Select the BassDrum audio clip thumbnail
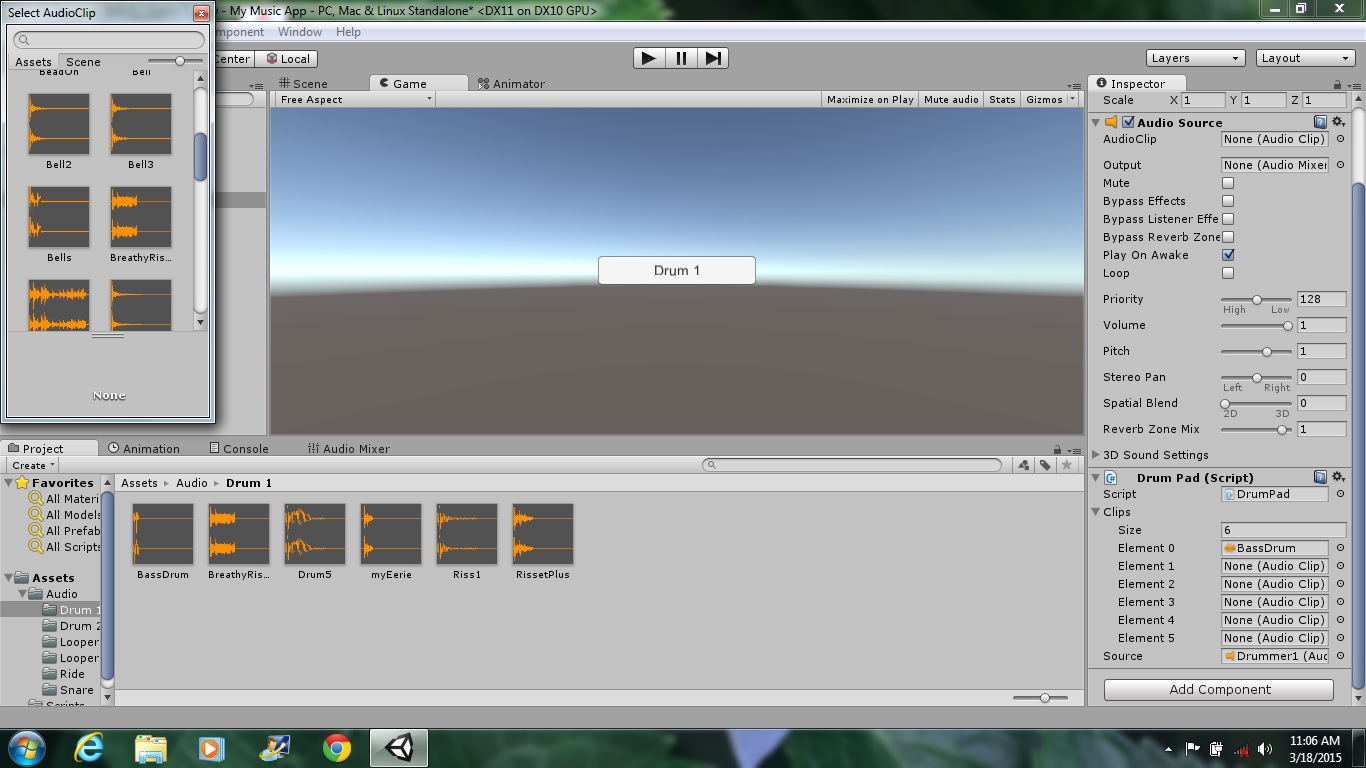Viewport: 1366px width, 768px height. 163,534
